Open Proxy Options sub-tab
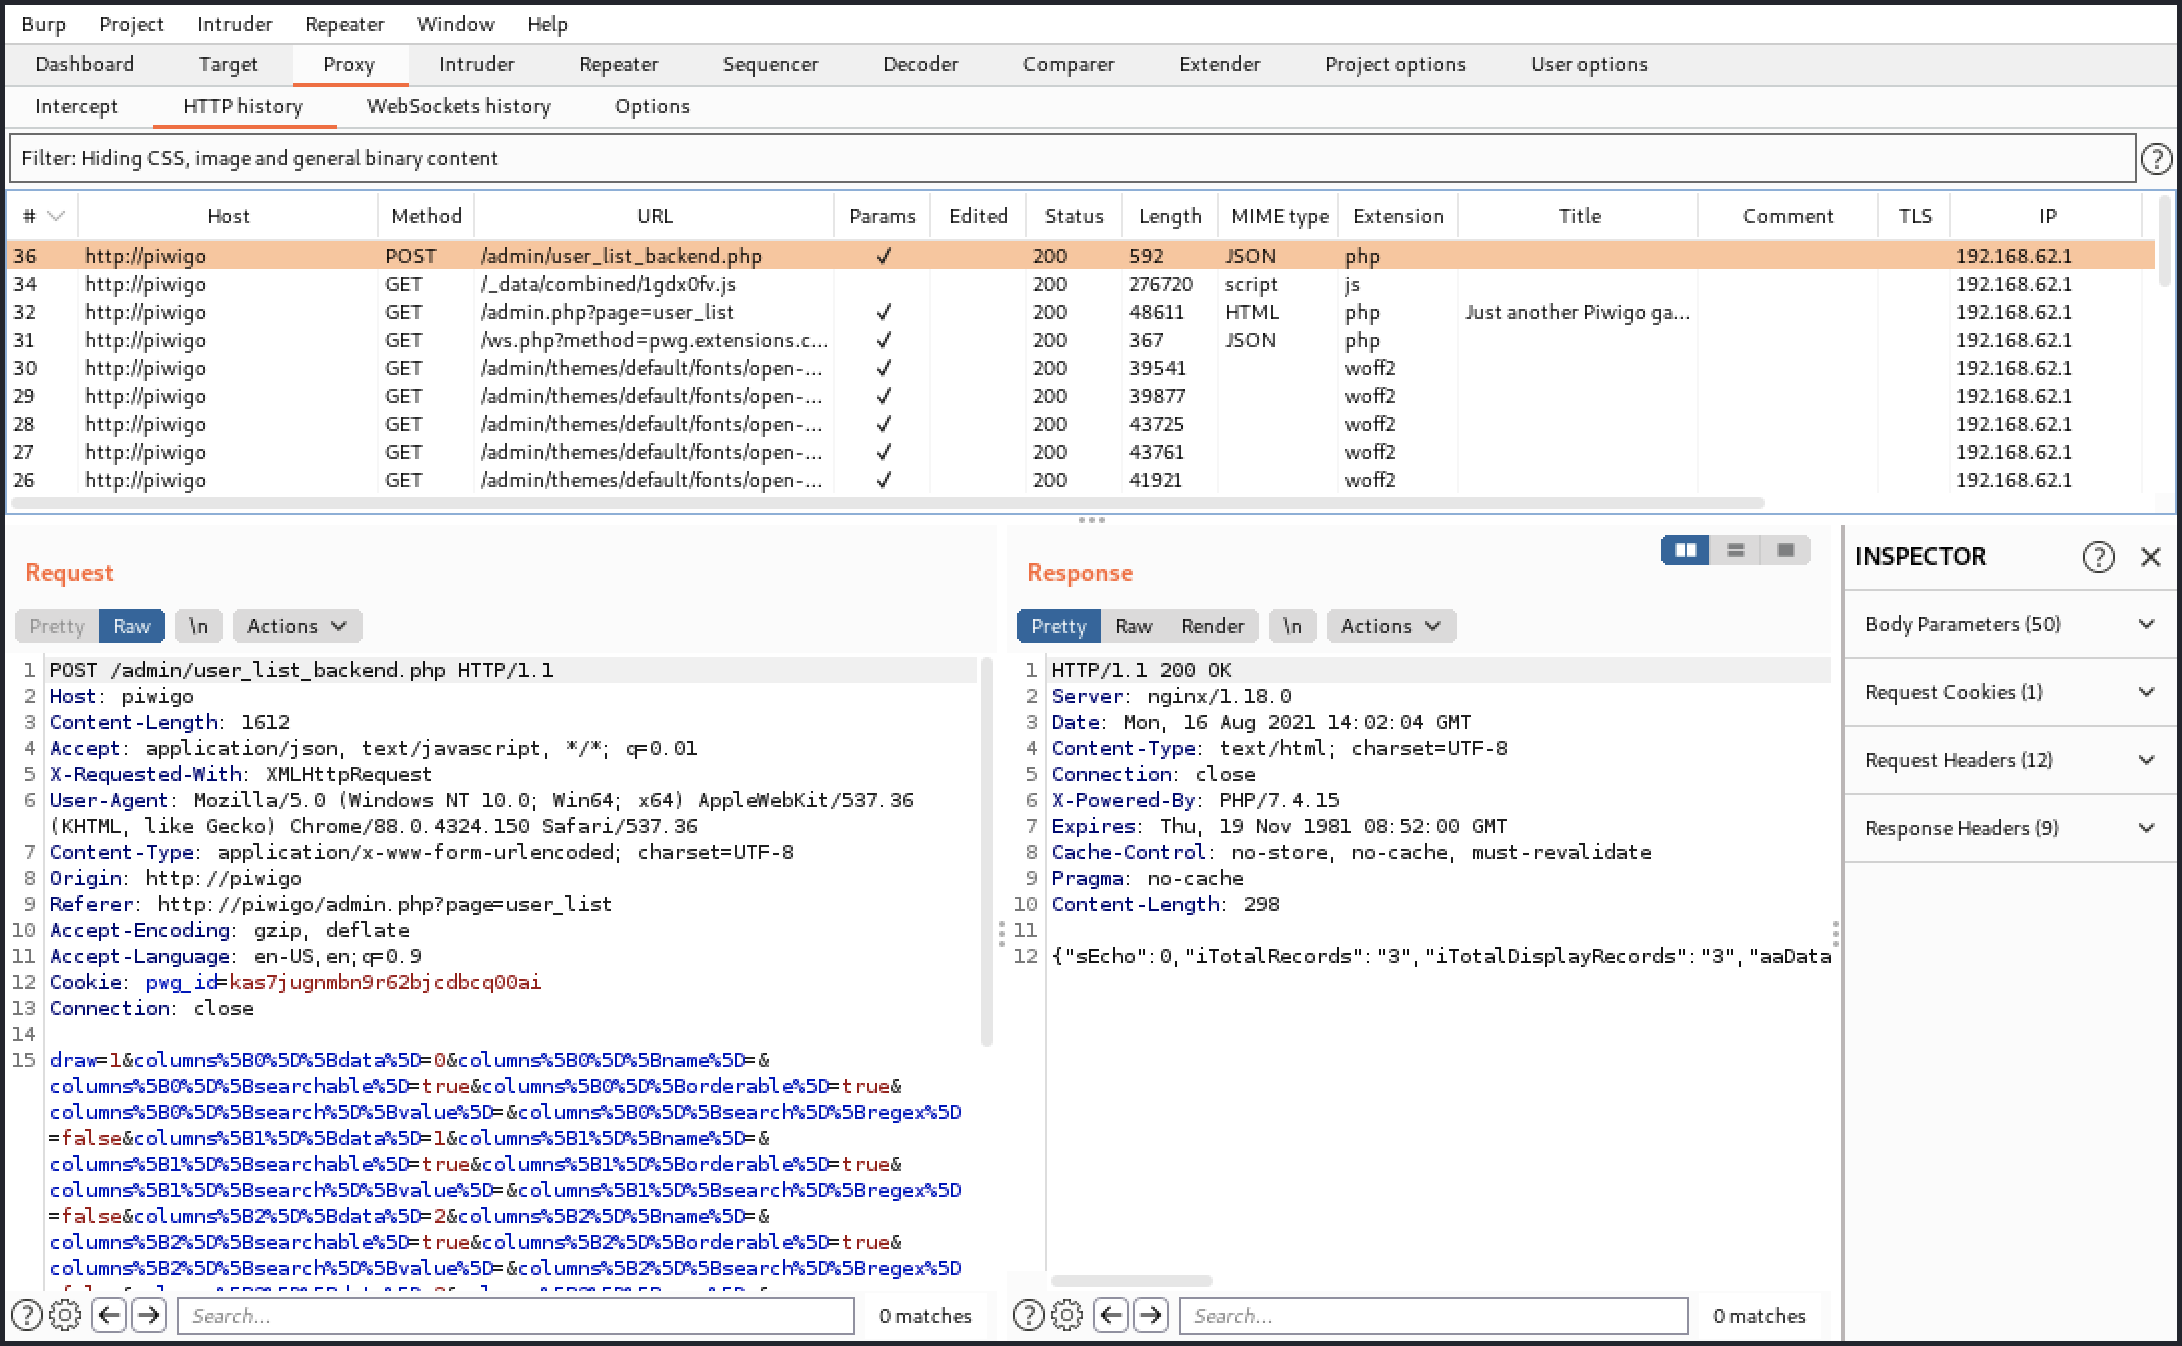 tap(652, 106)
